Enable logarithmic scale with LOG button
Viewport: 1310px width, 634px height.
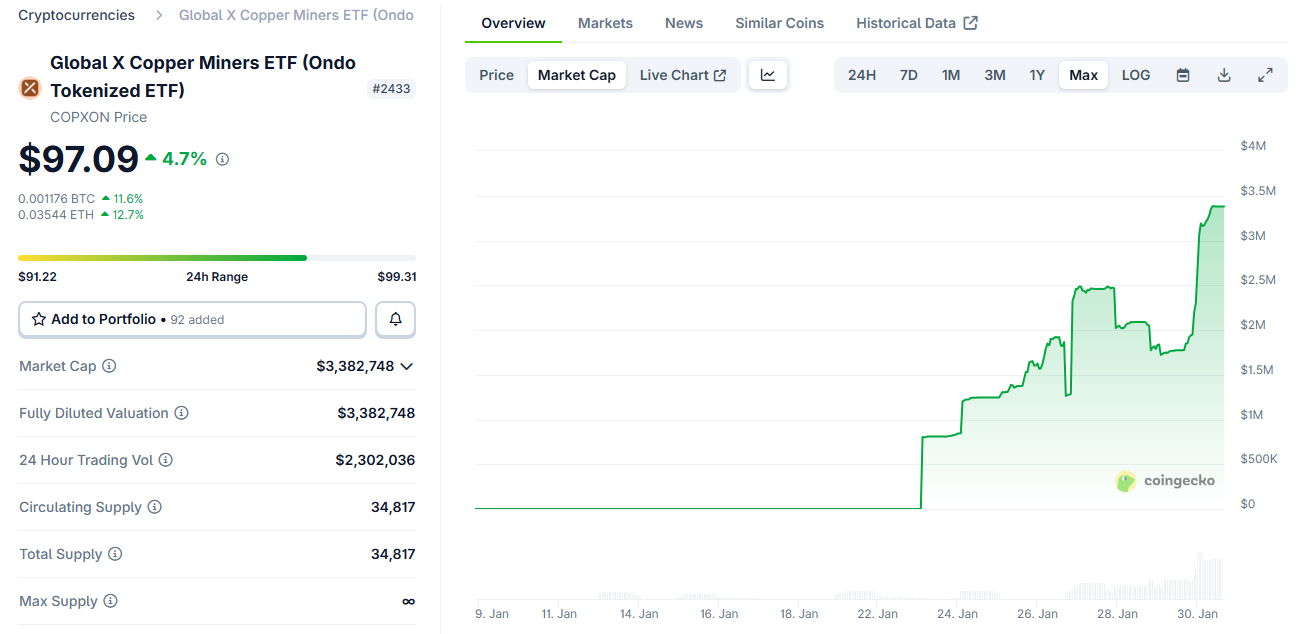pyautogui.click(x=1135, y=74)
